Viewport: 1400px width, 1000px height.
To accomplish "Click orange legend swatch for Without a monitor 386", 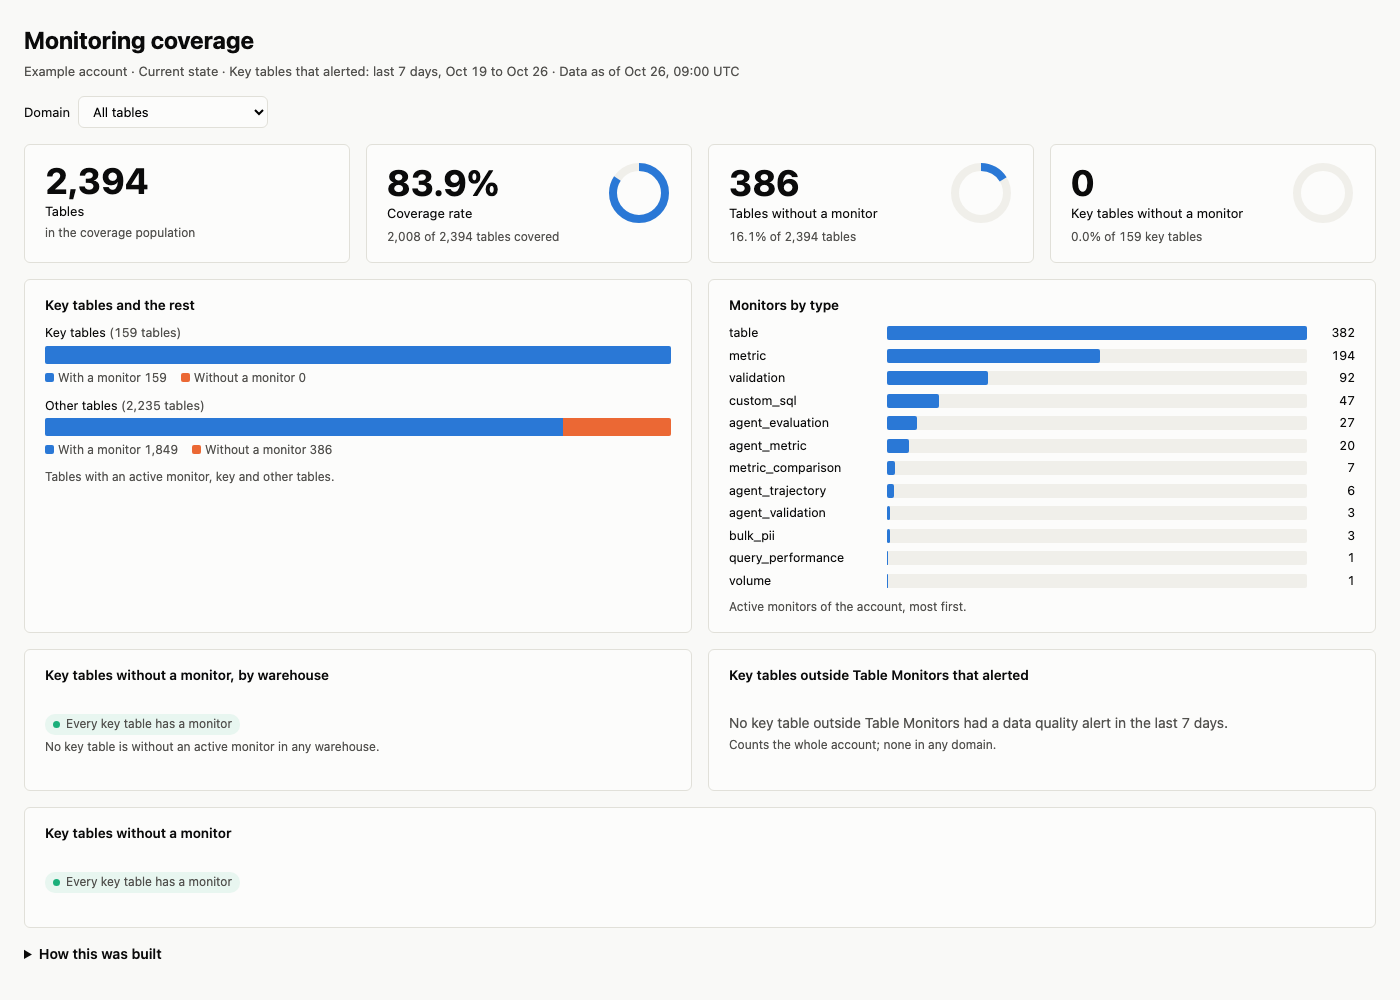I will 196,450.
